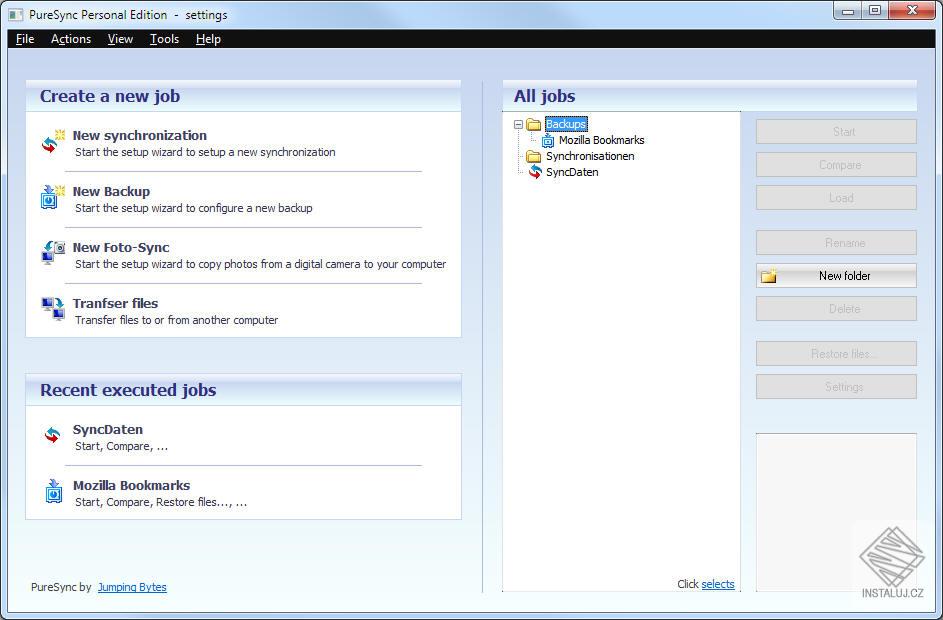The image size is (943, 620).
Task: Click 'Start the setup wizard to setup a new synchronization' text
Action: (205, 152)
